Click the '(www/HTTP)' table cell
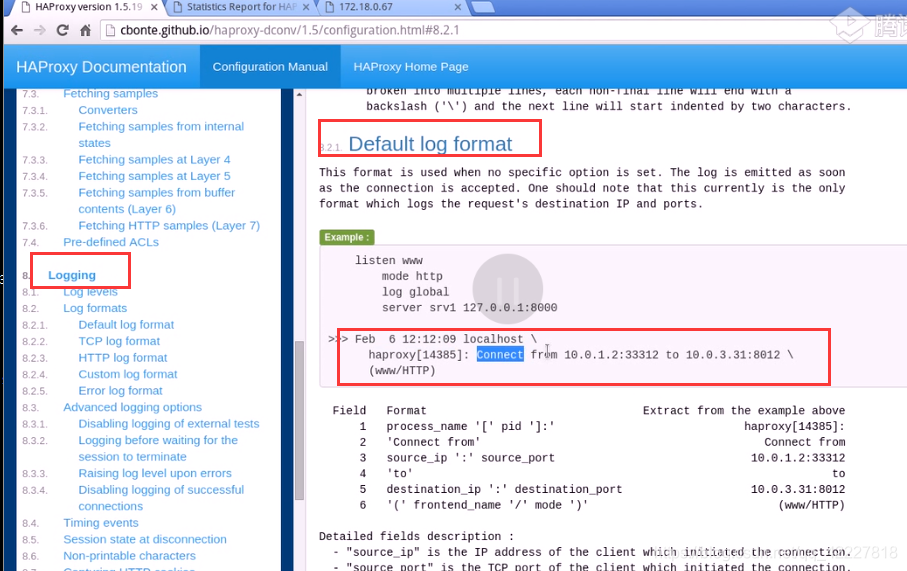This screenshot has width=907, height=571. [812, 505]
